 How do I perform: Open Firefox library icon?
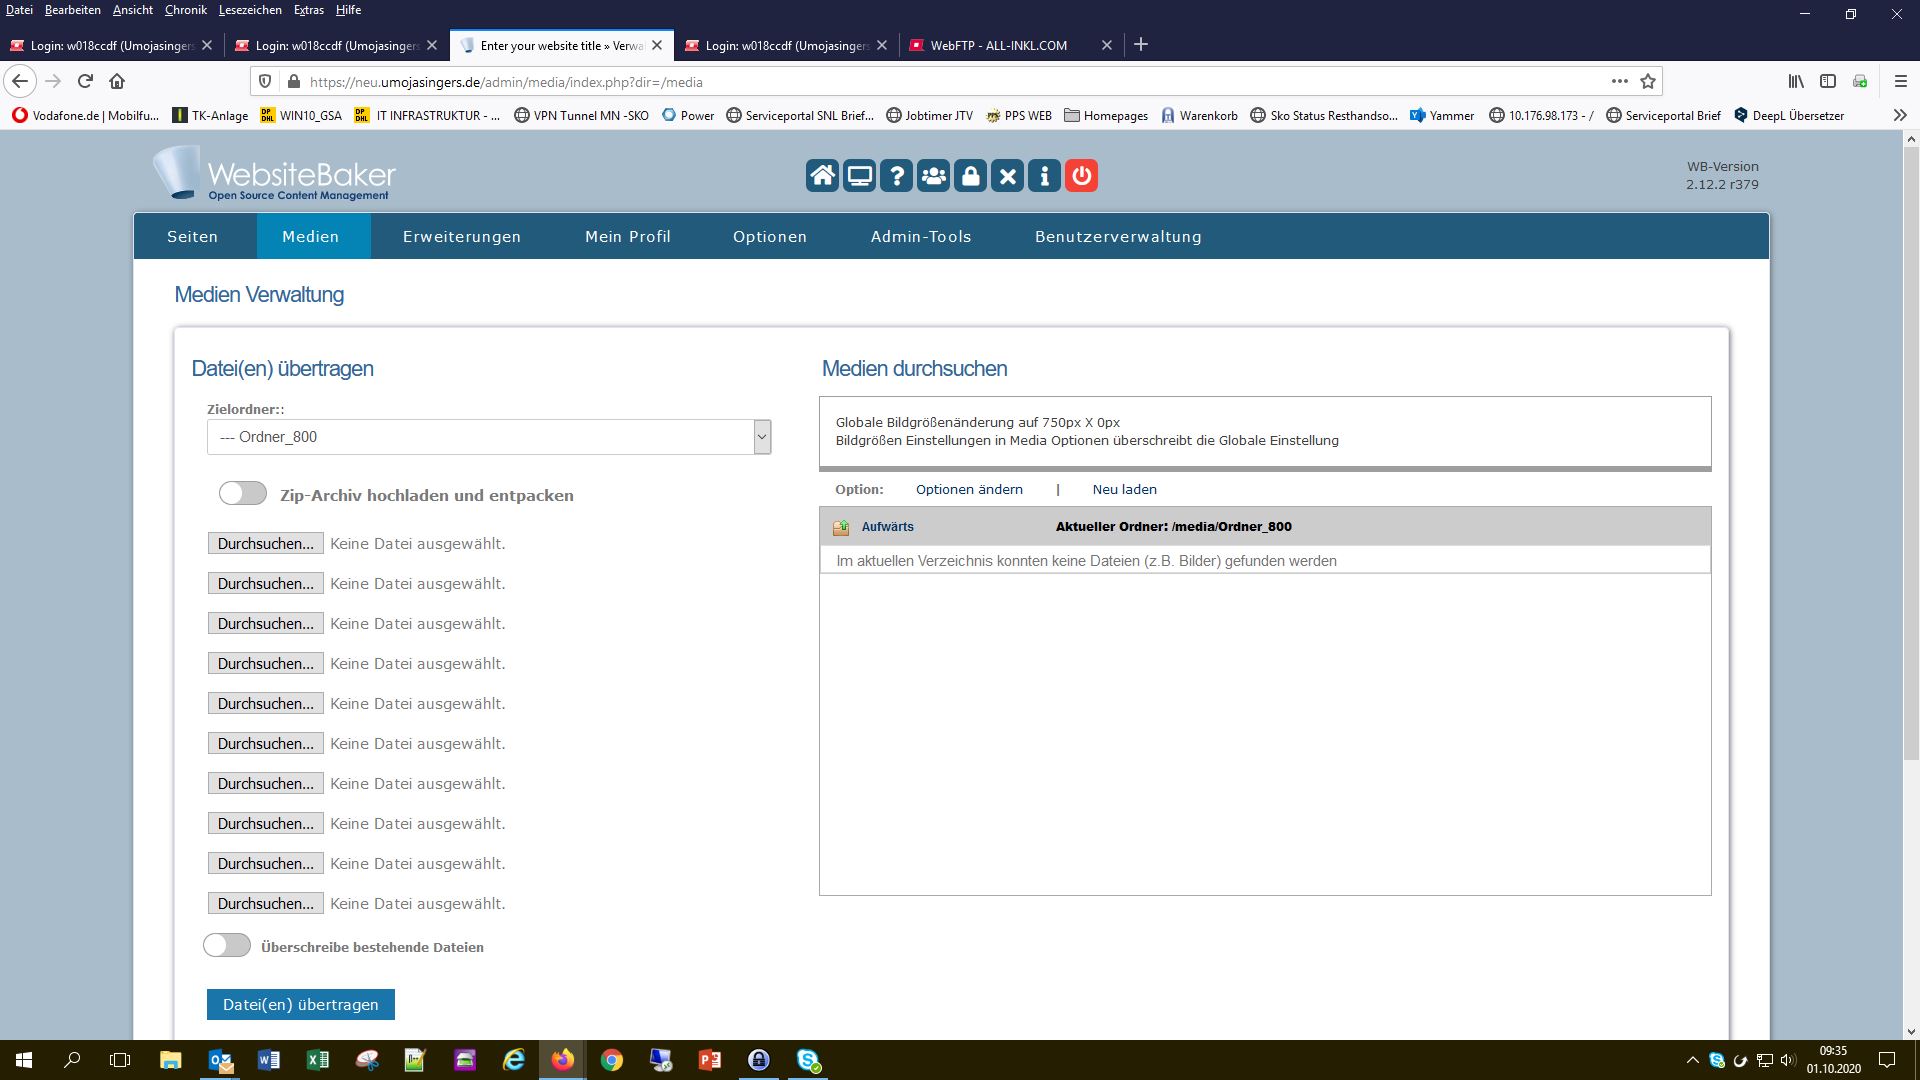coord(1796,81)
